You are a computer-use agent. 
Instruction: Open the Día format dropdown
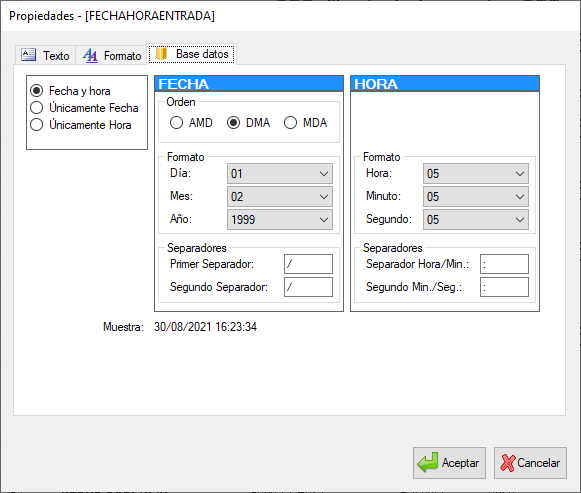pyautogui.click(x=280, y=174)
